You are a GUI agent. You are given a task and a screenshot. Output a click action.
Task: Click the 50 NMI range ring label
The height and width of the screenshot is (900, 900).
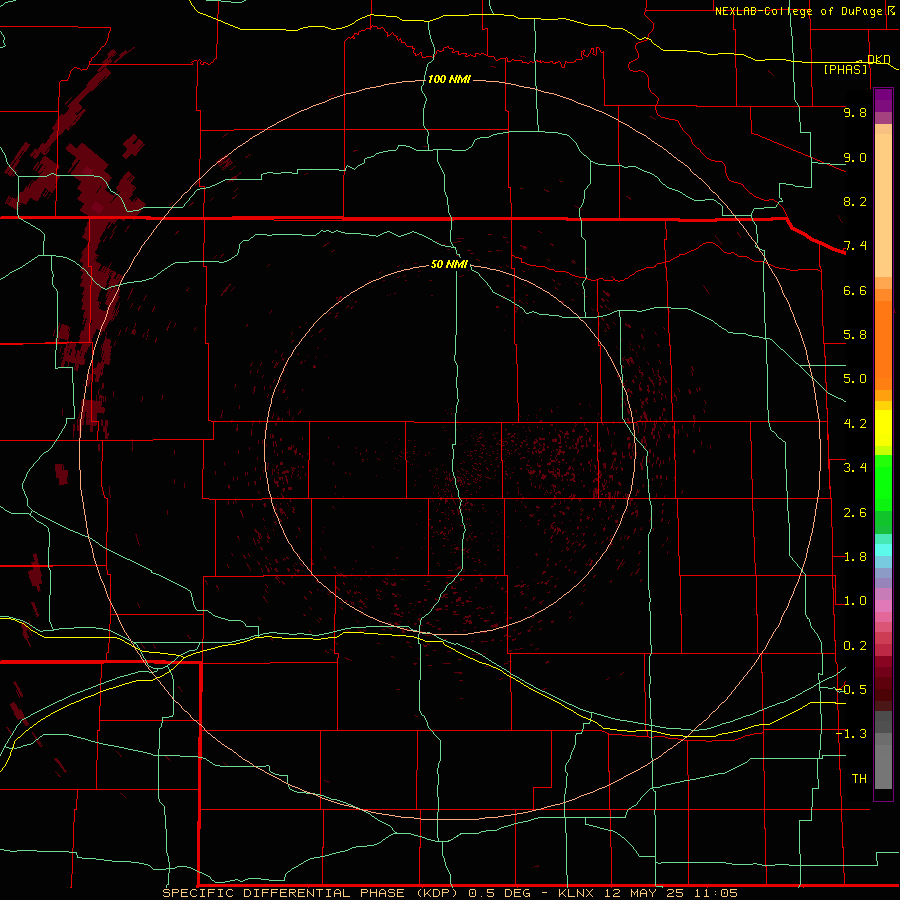click(x=449, y=264)
